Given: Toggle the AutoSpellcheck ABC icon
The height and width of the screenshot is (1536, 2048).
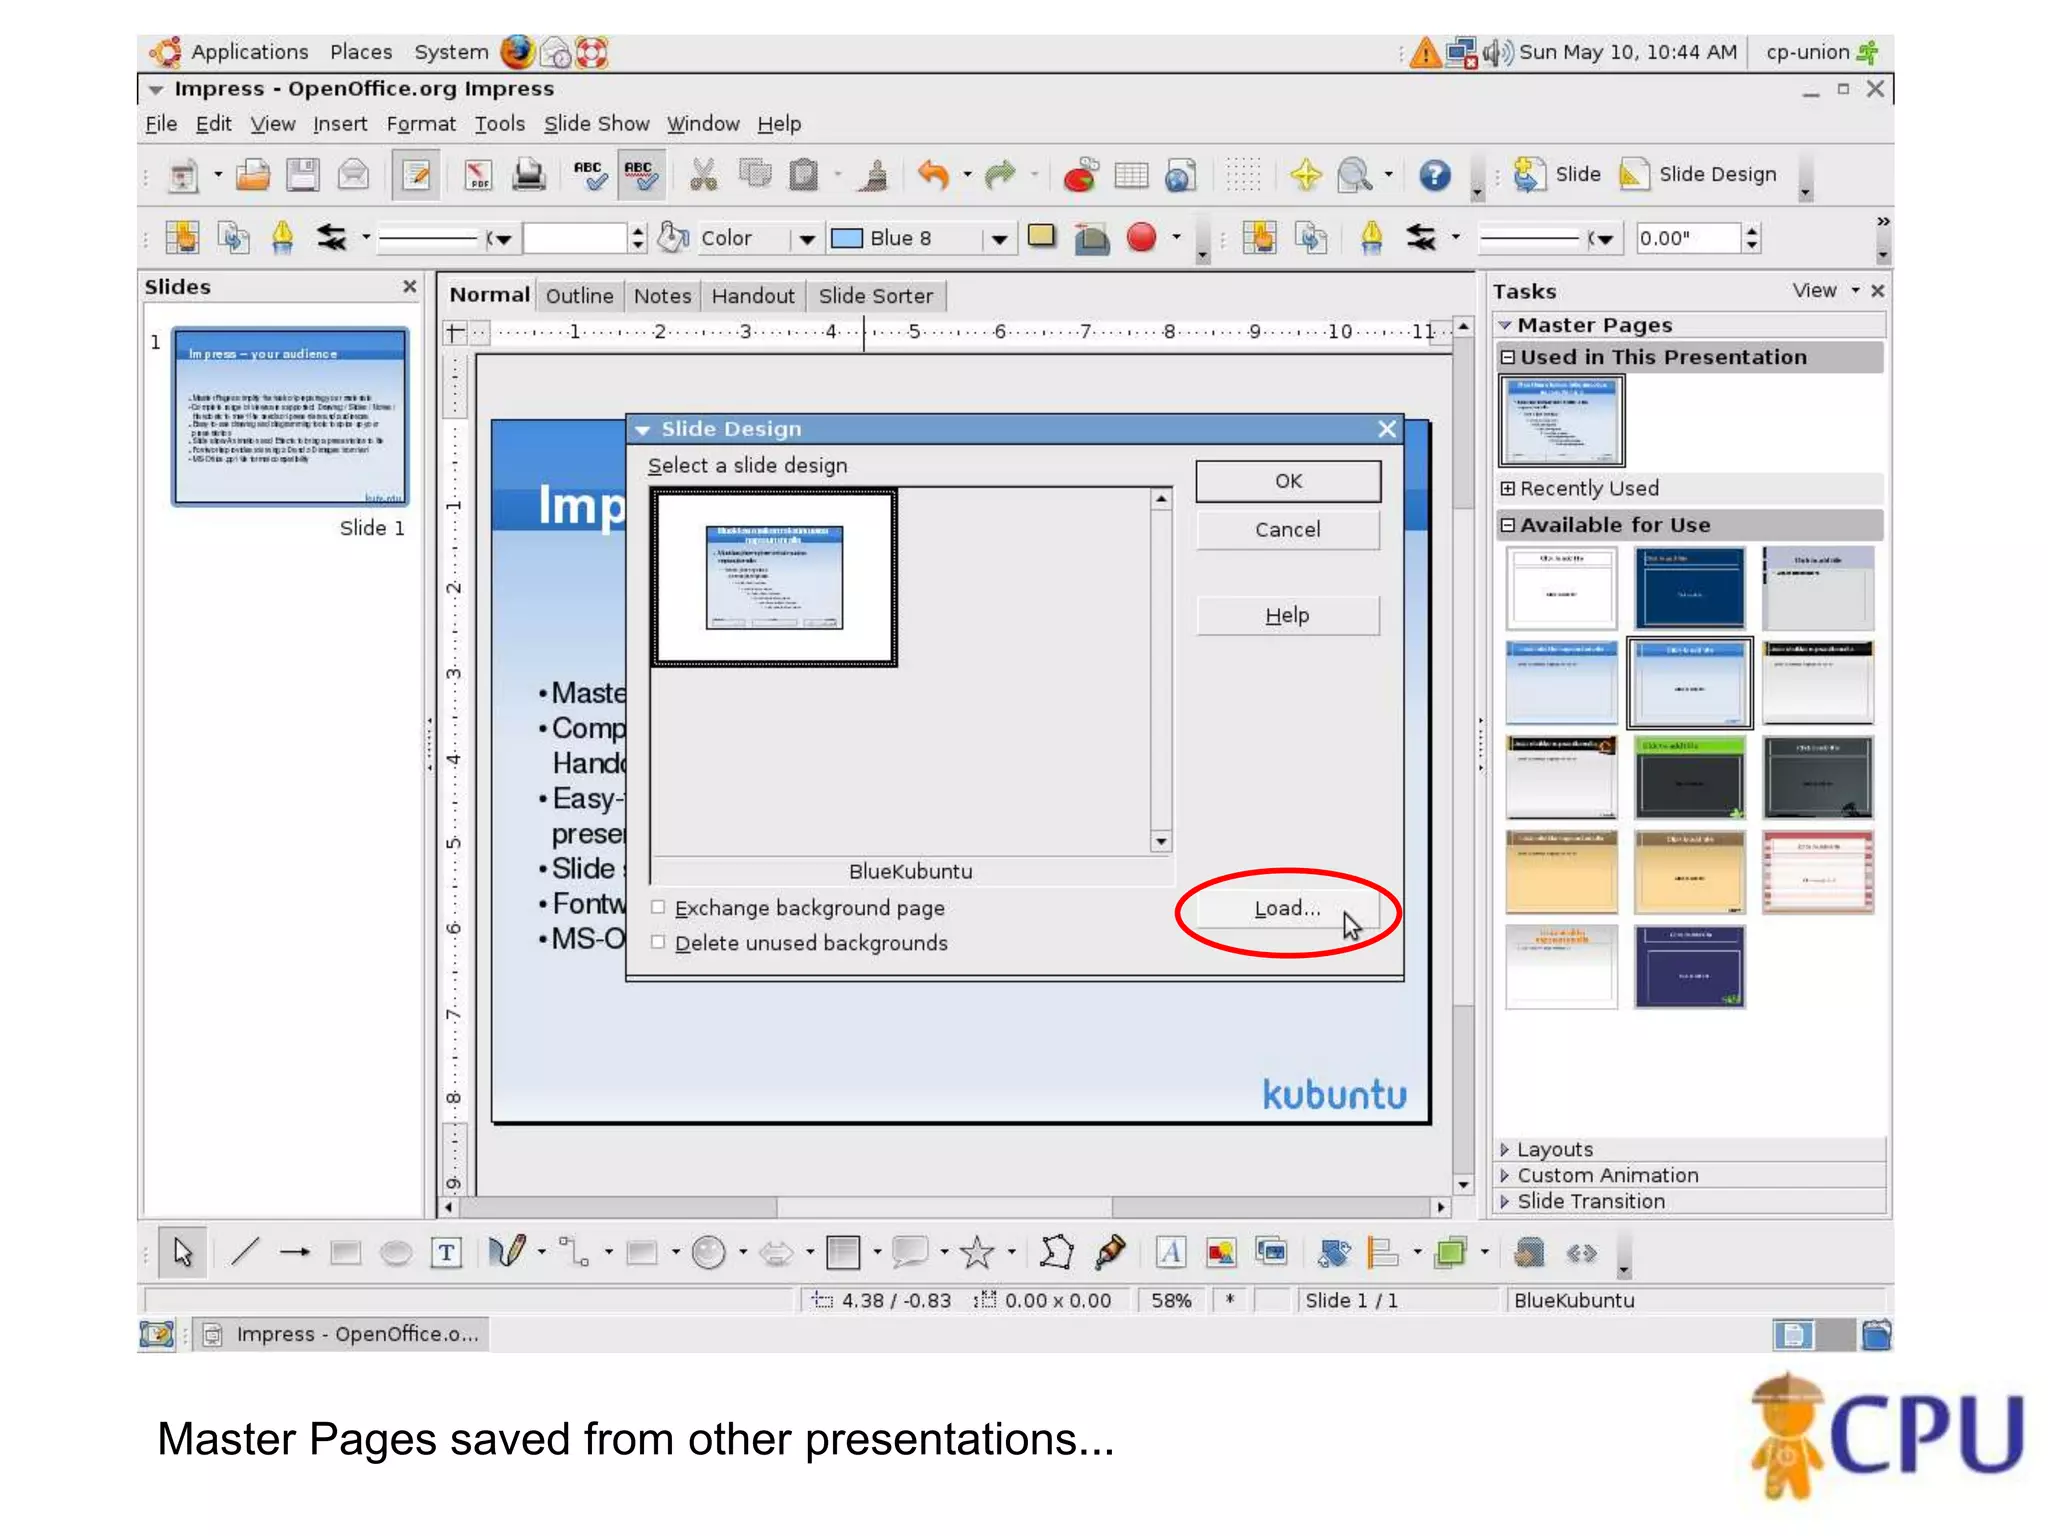Looking at the screenshot, I should coord(639,175).
